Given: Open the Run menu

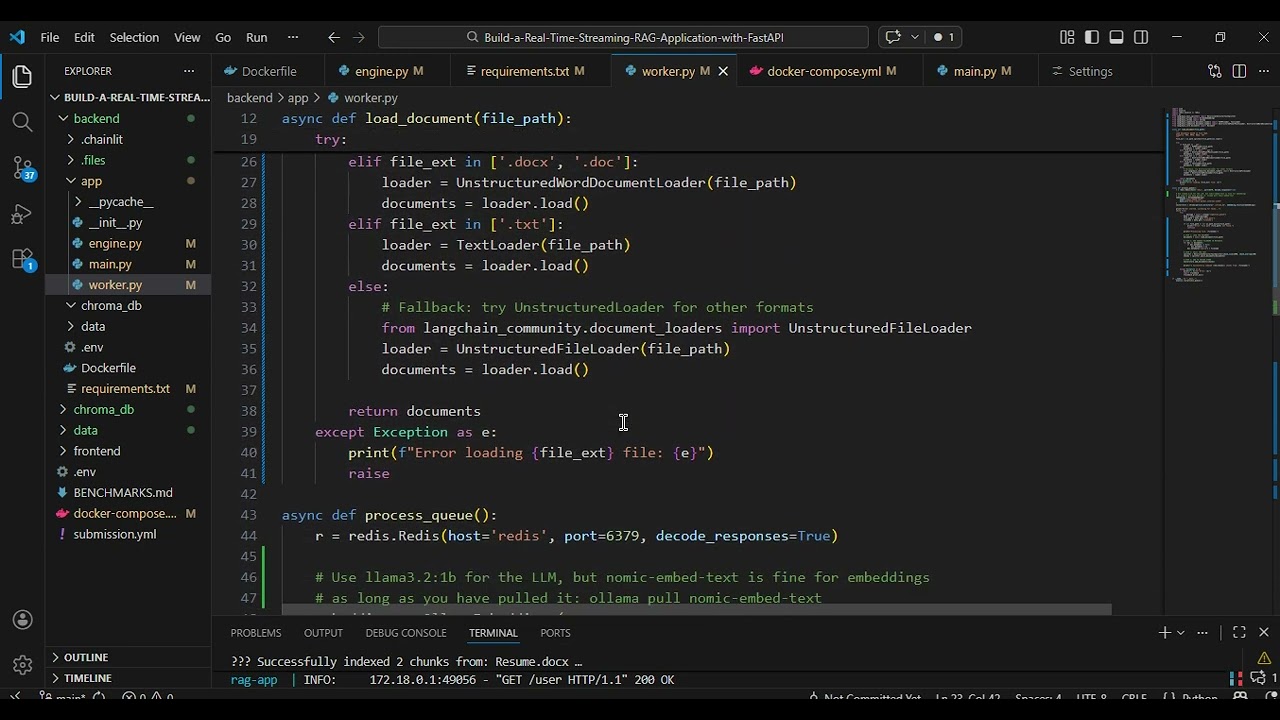Looking at the screenshot, I should point(257,37).
